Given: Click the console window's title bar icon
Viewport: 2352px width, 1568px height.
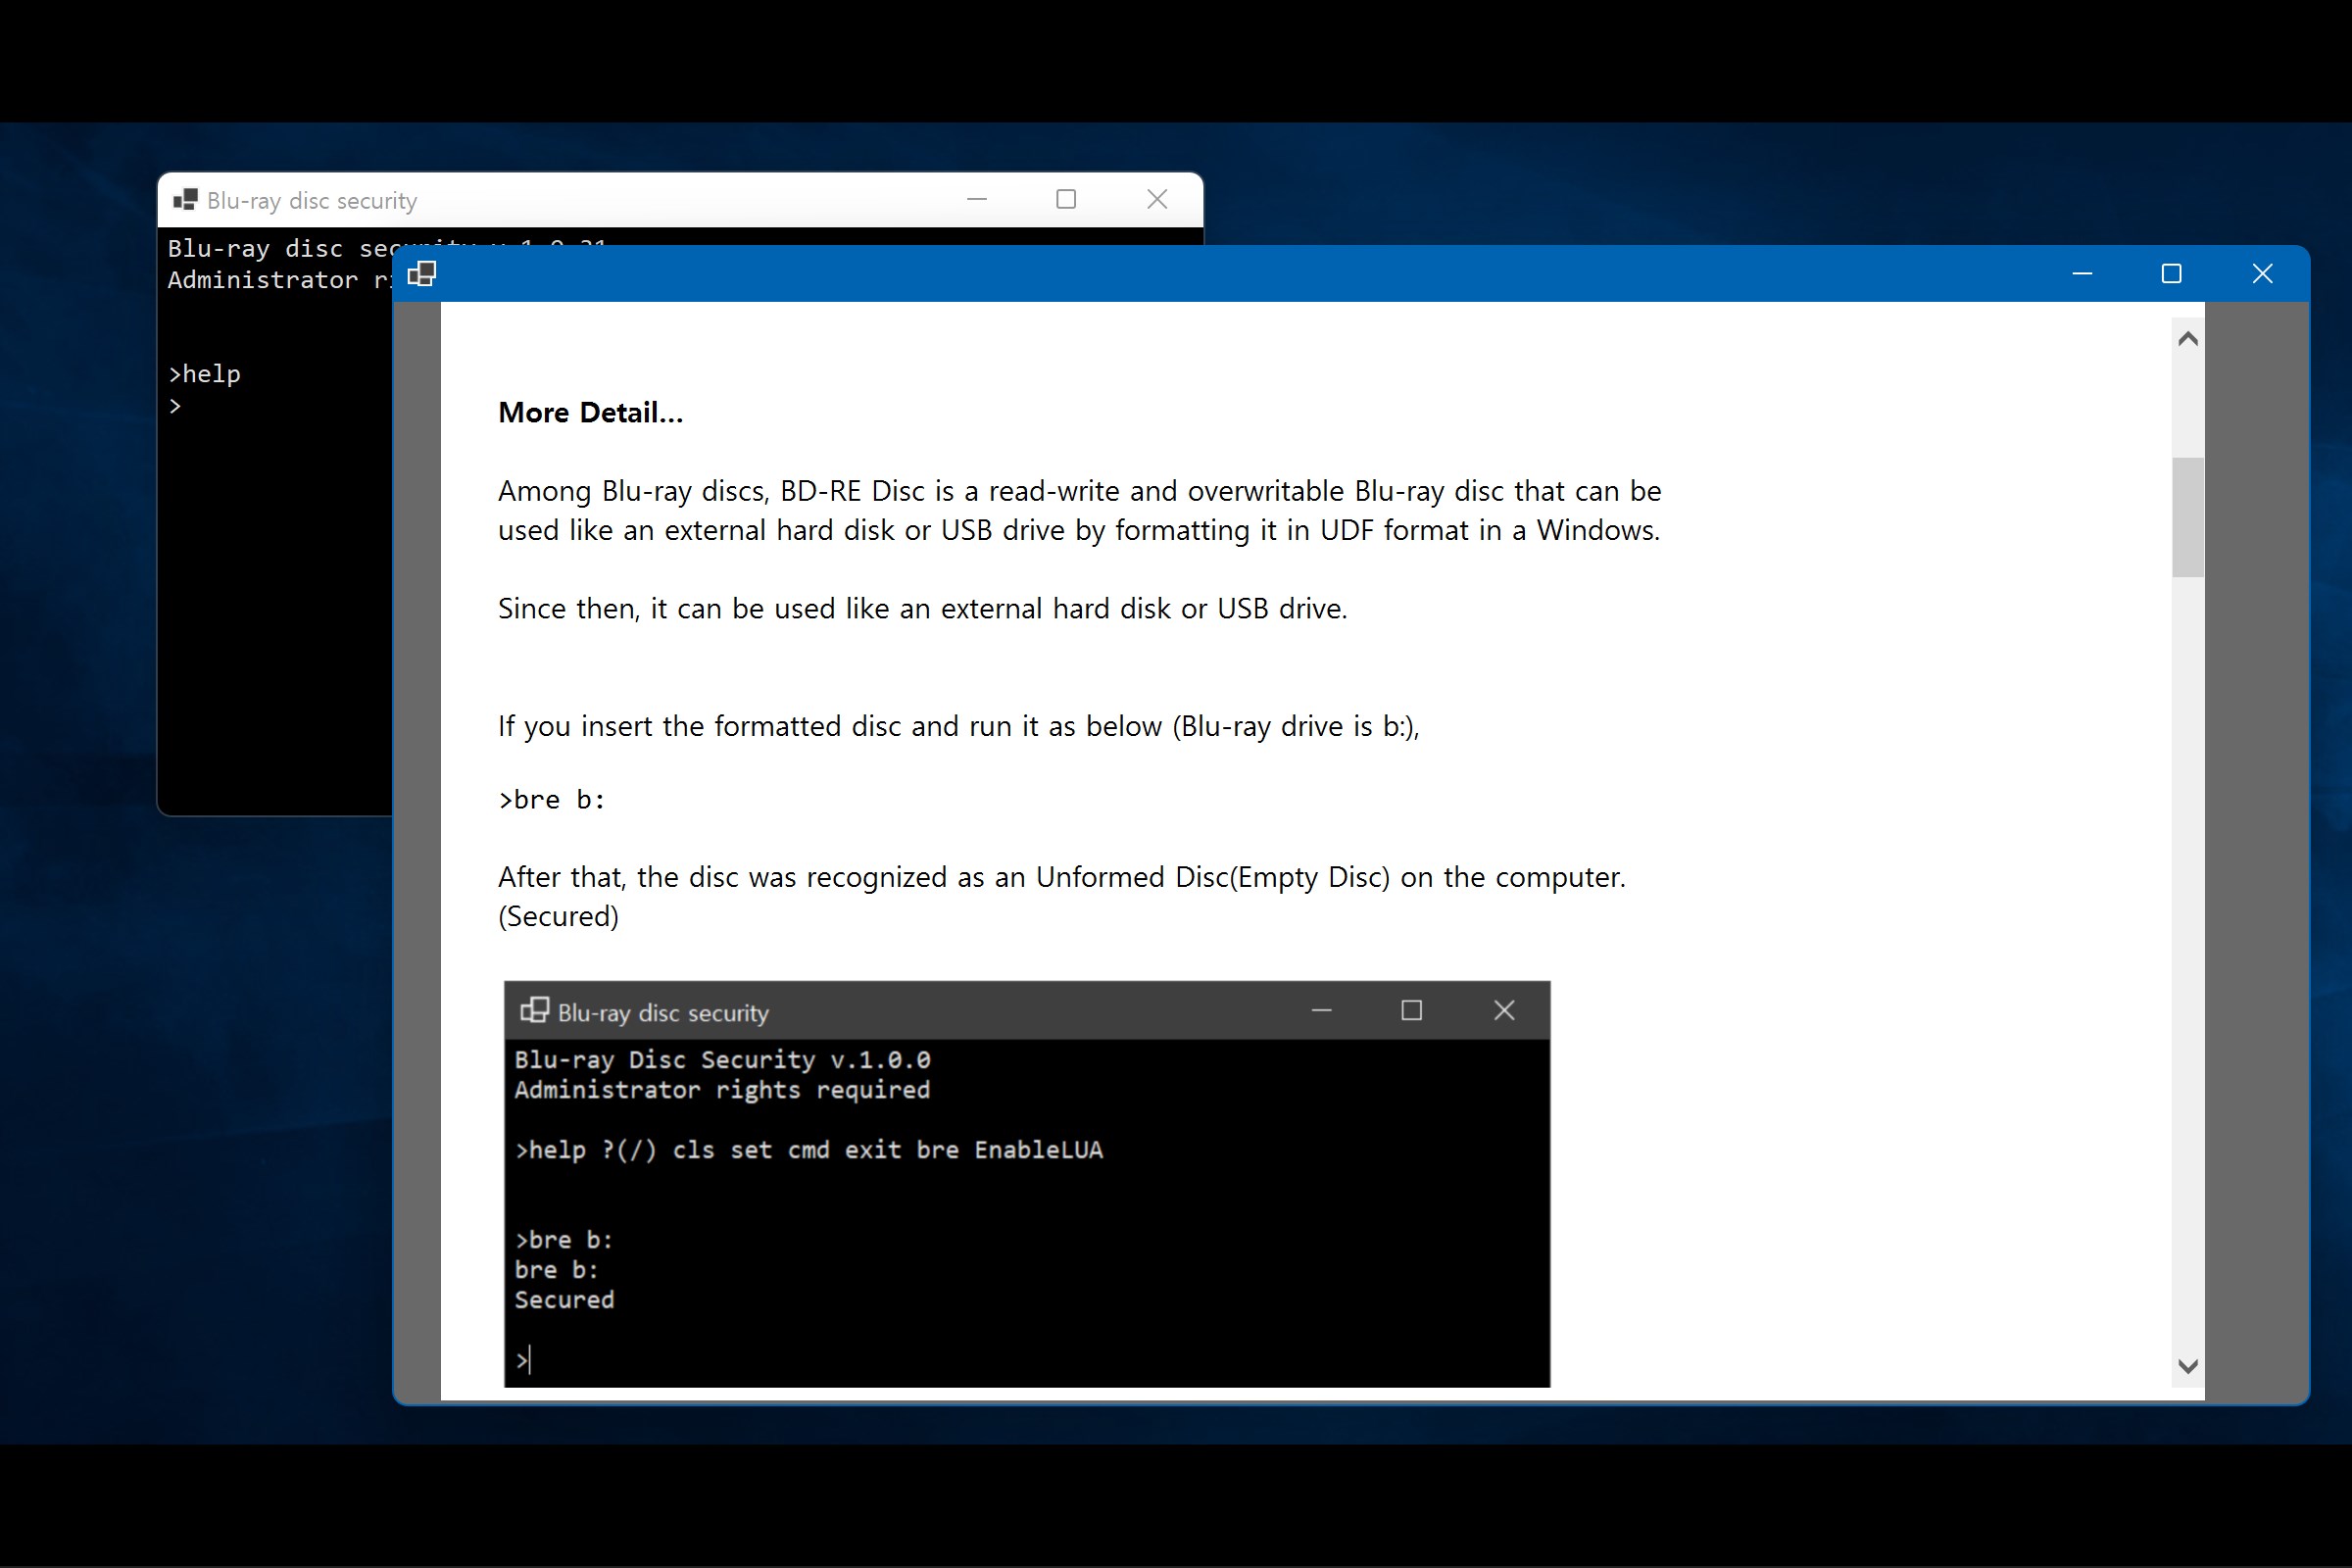Looking at the screenshot, I should click(x=185, y=200).
